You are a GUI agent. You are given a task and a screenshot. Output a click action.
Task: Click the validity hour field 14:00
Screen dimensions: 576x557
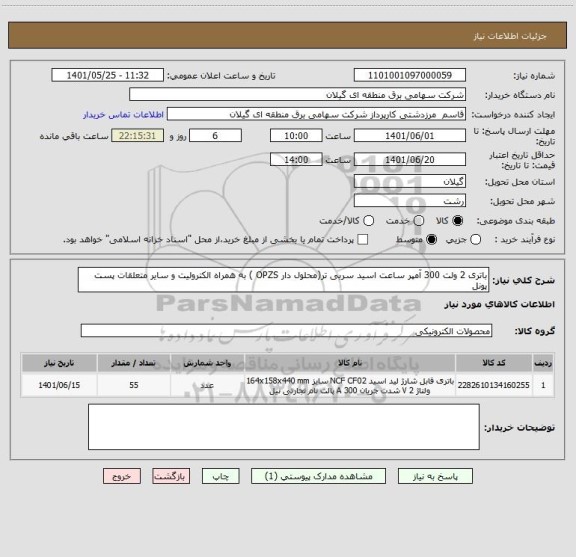[x=296, y=159]
